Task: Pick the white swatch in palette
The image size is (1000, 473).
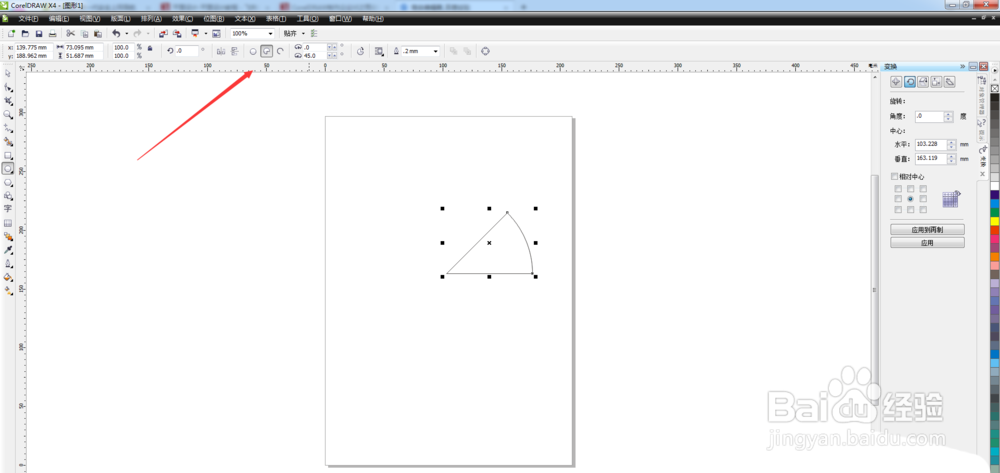Action: [x=994, y=186]
